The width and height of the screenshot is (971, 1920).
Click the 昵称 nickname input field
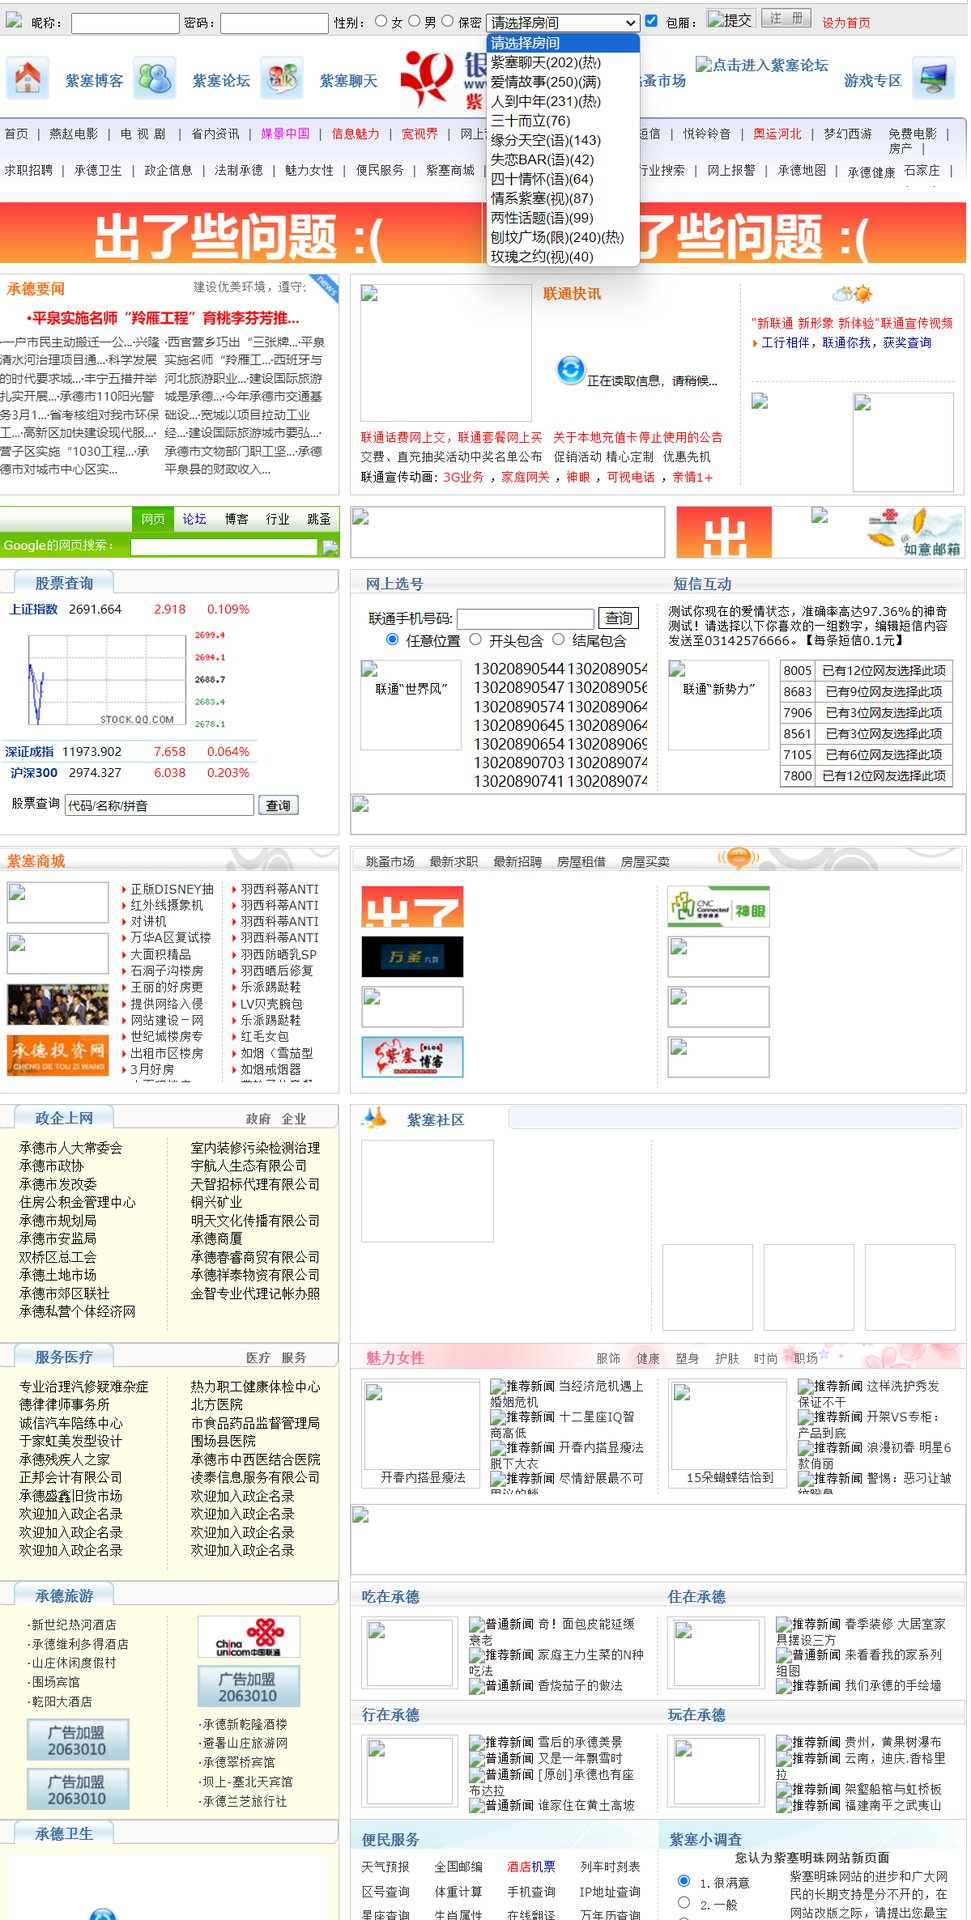point(125,22)
